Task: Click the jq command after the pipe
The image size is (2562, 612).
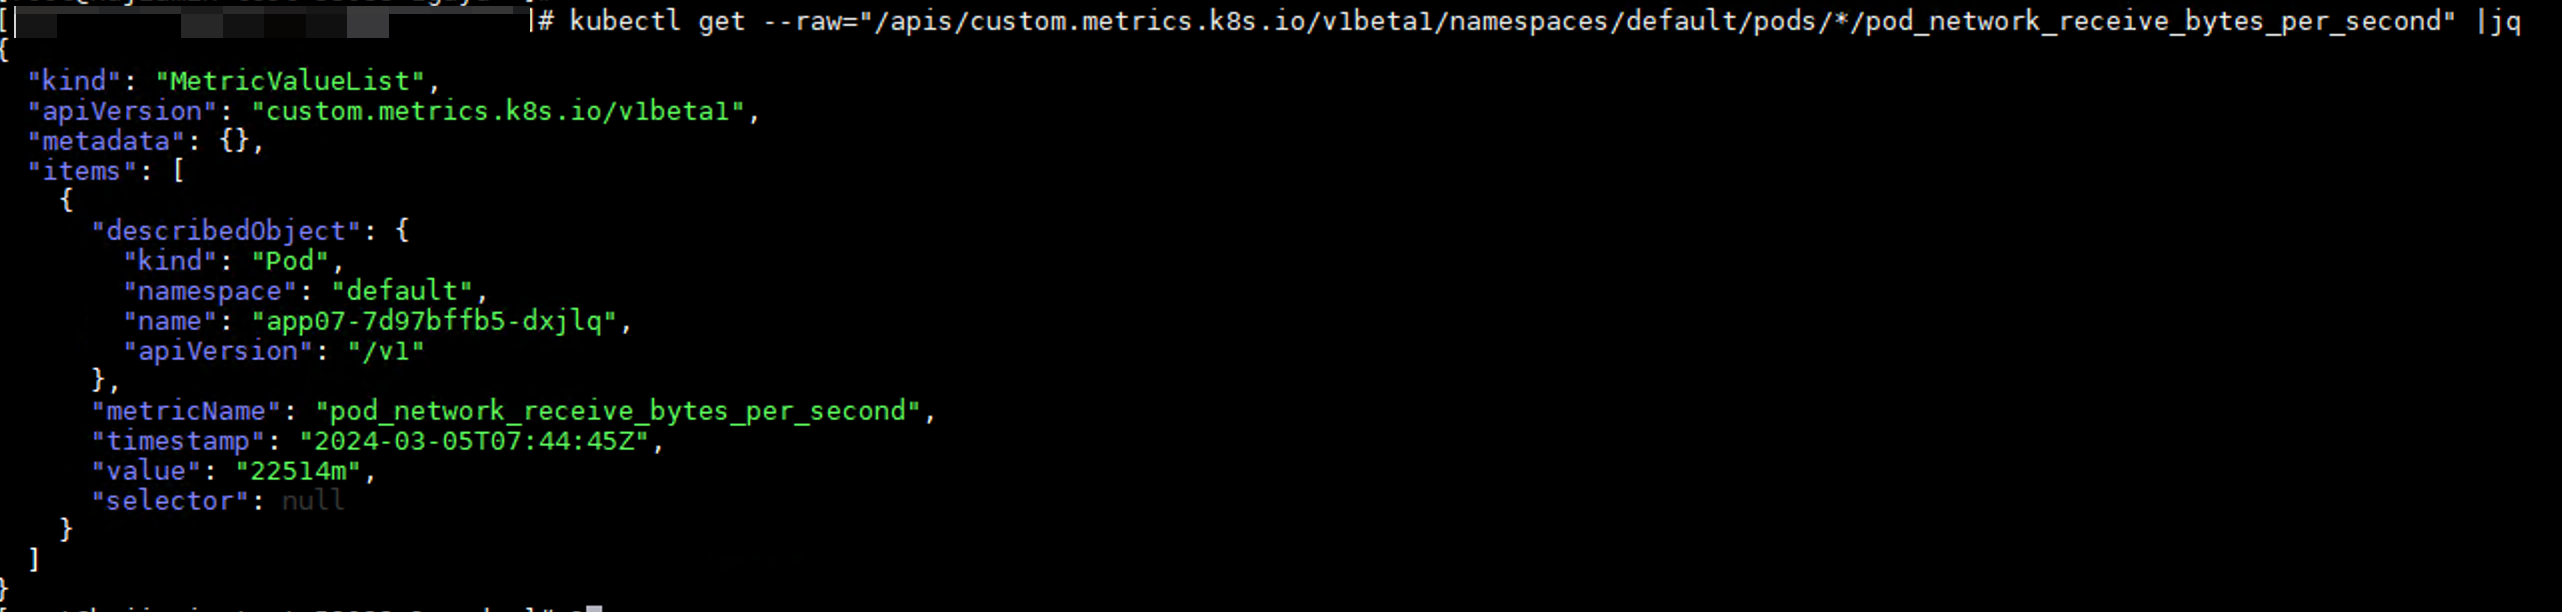Action: 2506,21
